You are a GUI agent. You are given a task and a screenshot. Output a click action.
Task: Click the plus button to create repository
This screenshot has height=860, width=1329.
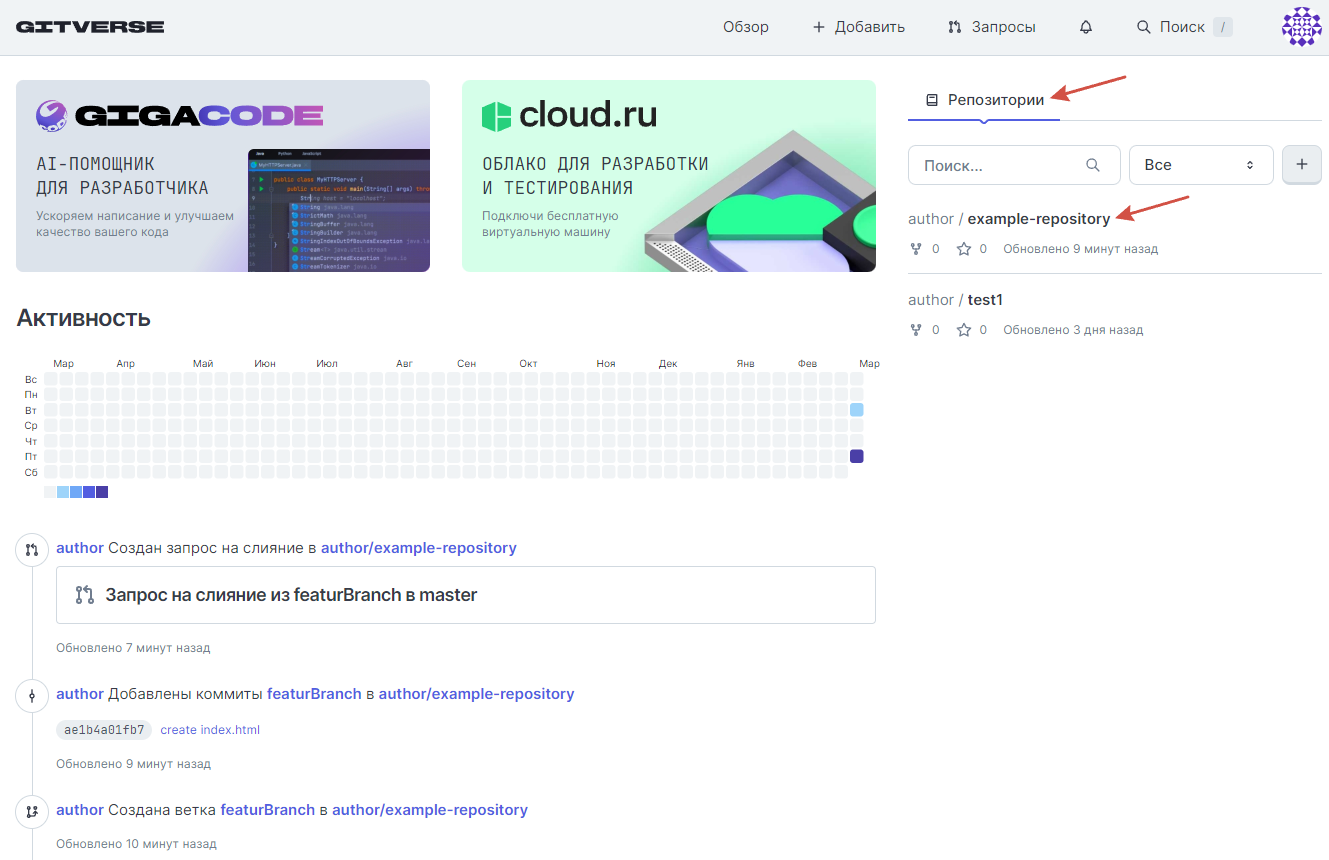click(1302, 165)
